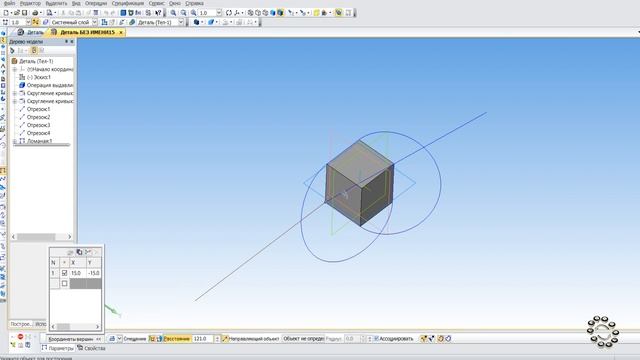Click the shaded display cube icon
Viewport: 640px width, 360px height.
[273, 13]
